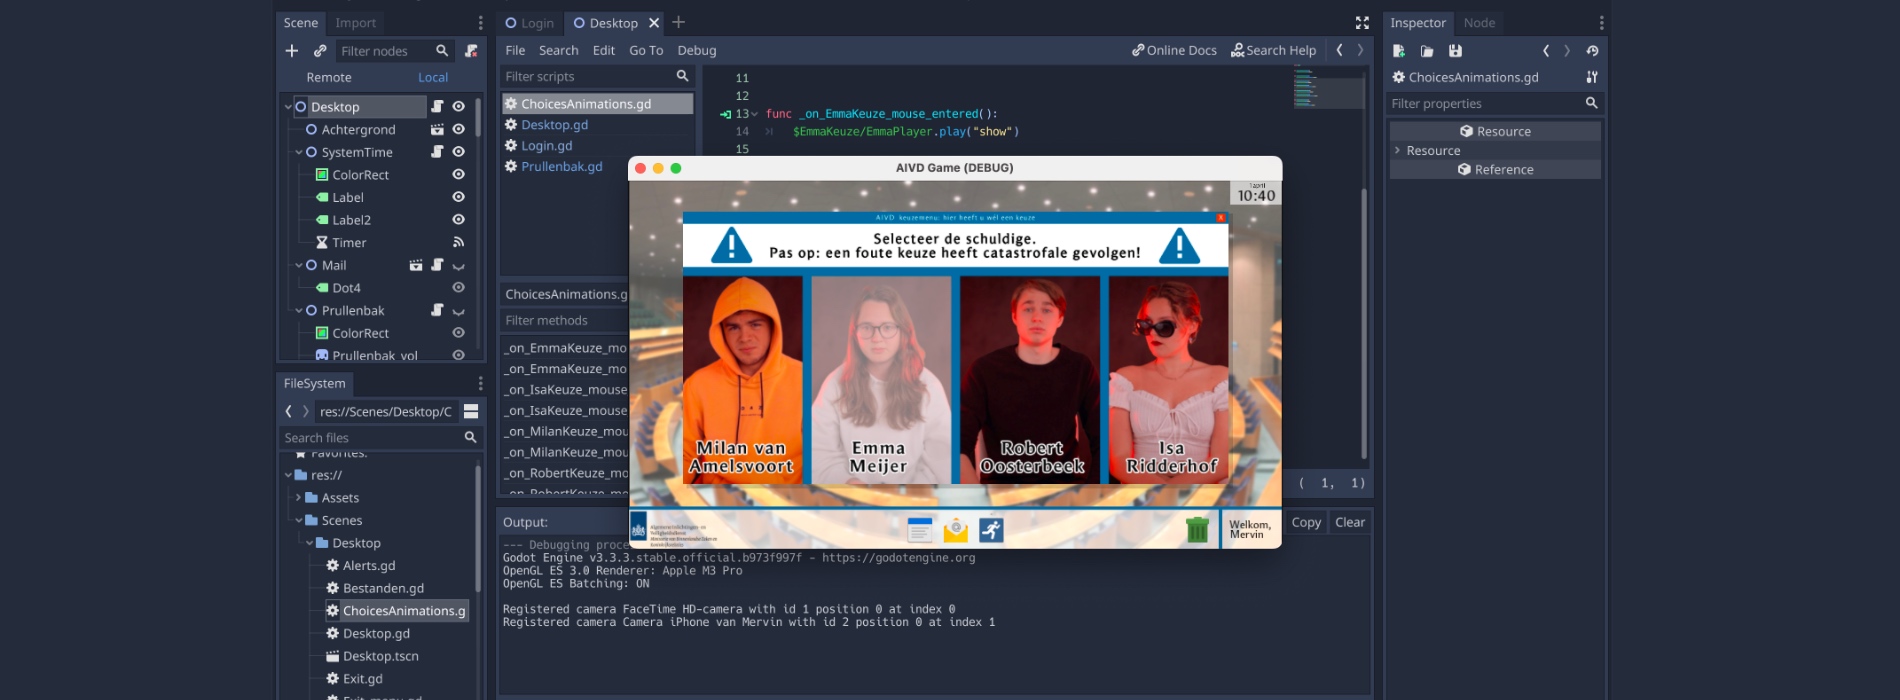Open the script attached to Desktop node
1900x700 pixels.
[x=437, y=107]
